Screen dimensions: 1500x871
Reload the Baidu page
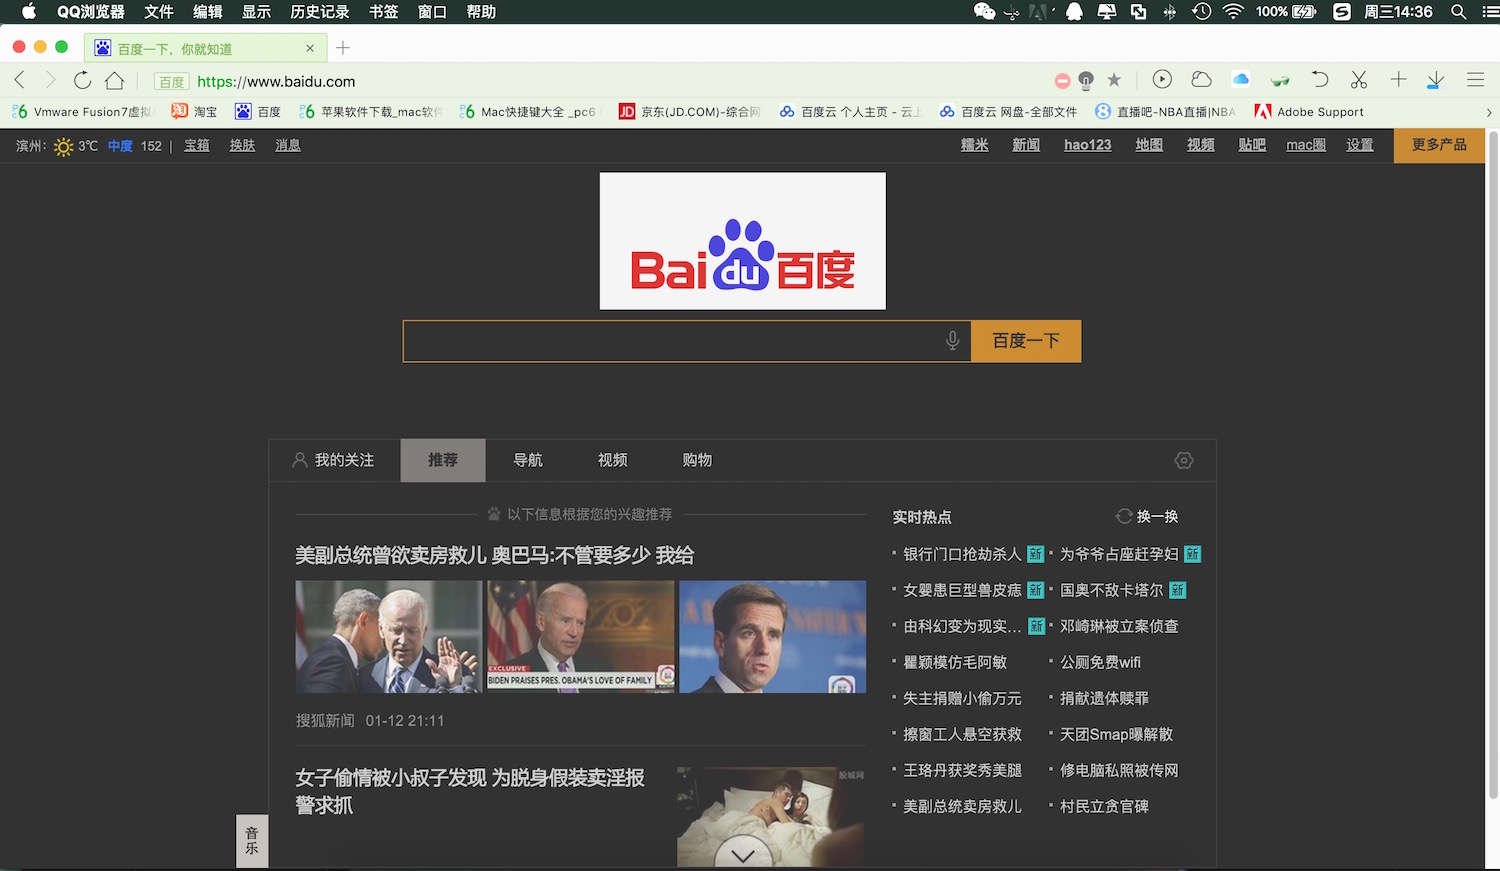[x=82, y=80]
